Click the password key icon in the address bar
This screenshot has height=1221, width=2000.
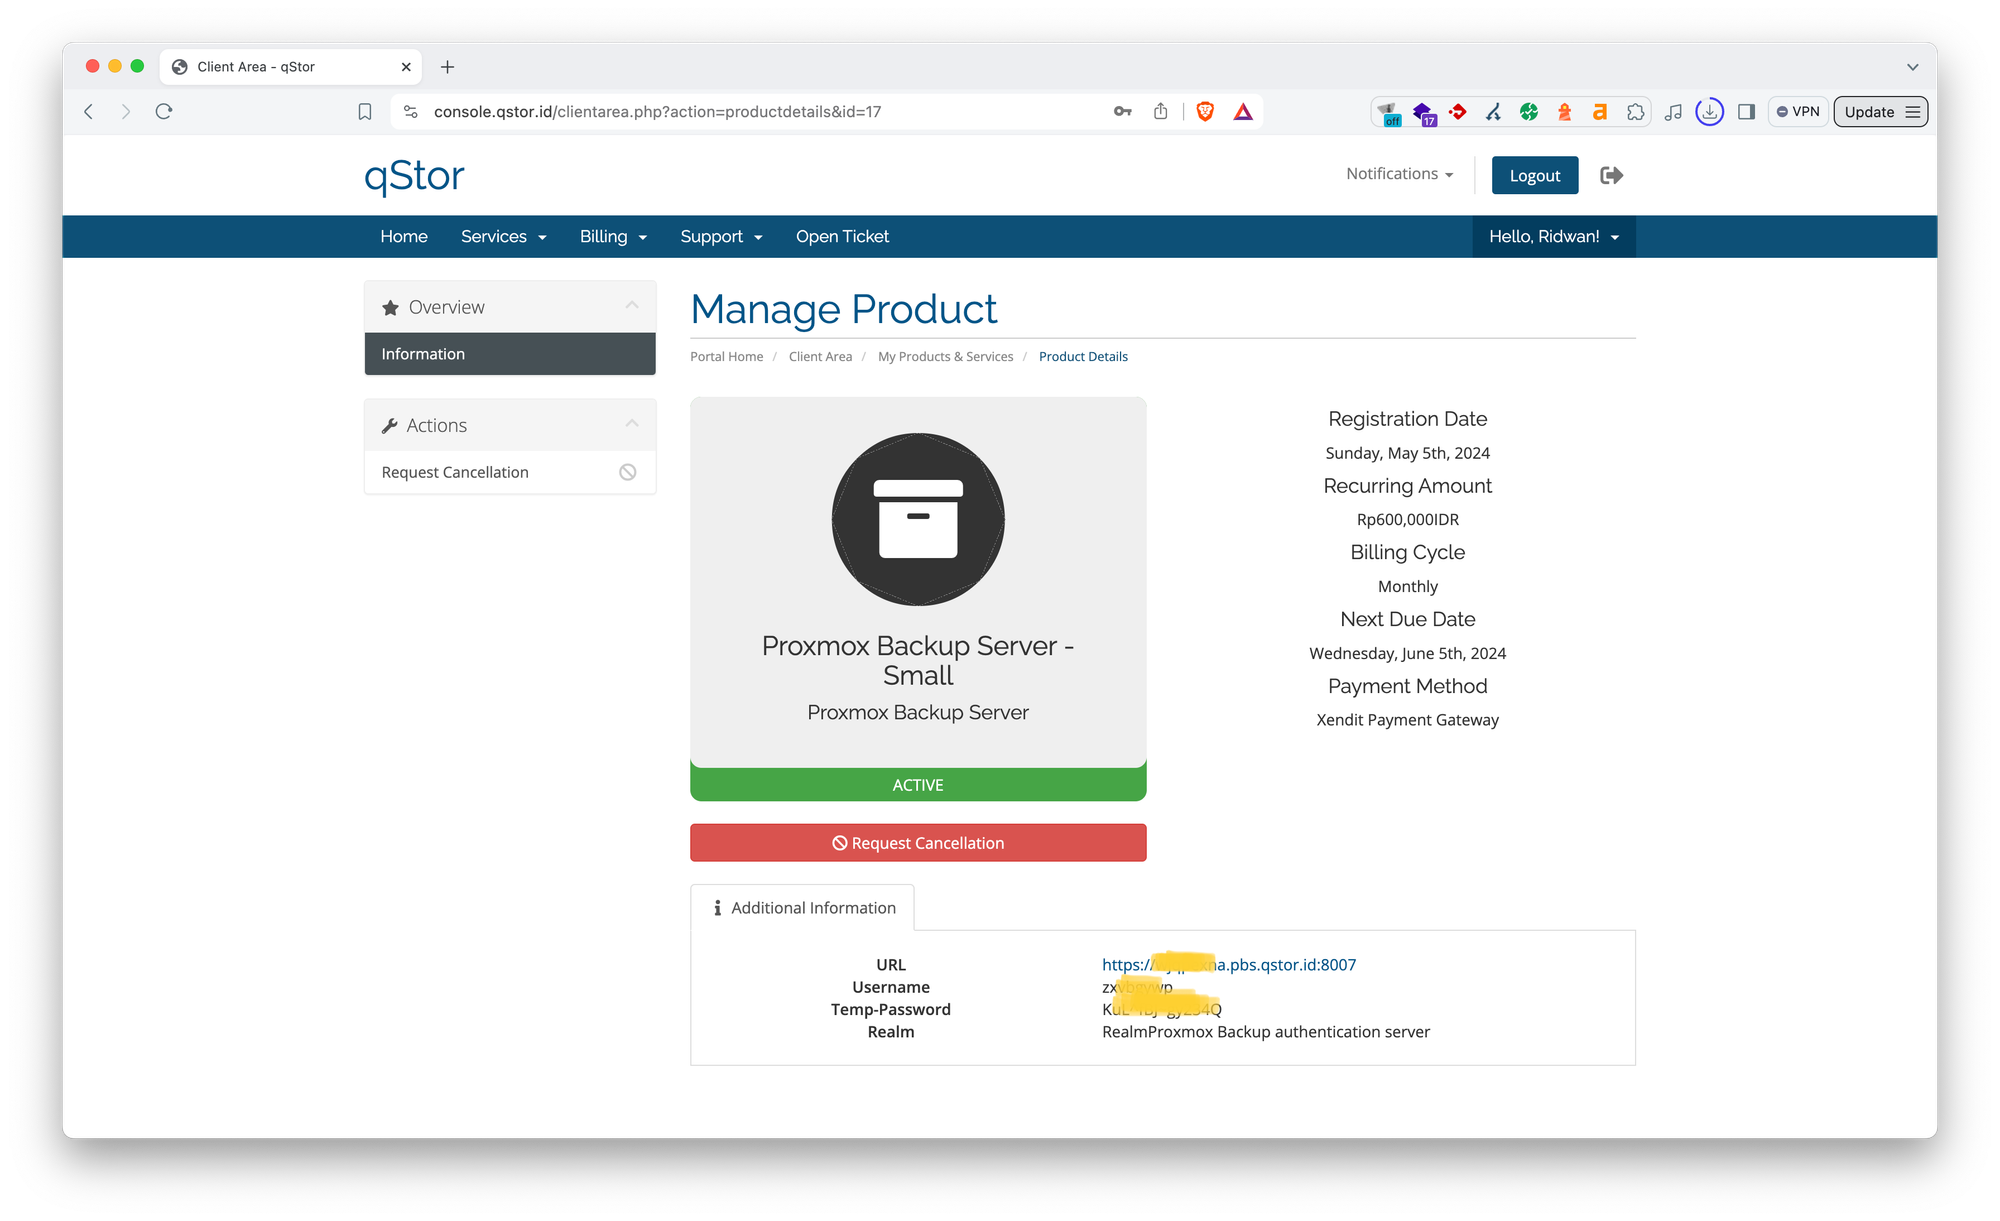click(x=1123, y=112)
